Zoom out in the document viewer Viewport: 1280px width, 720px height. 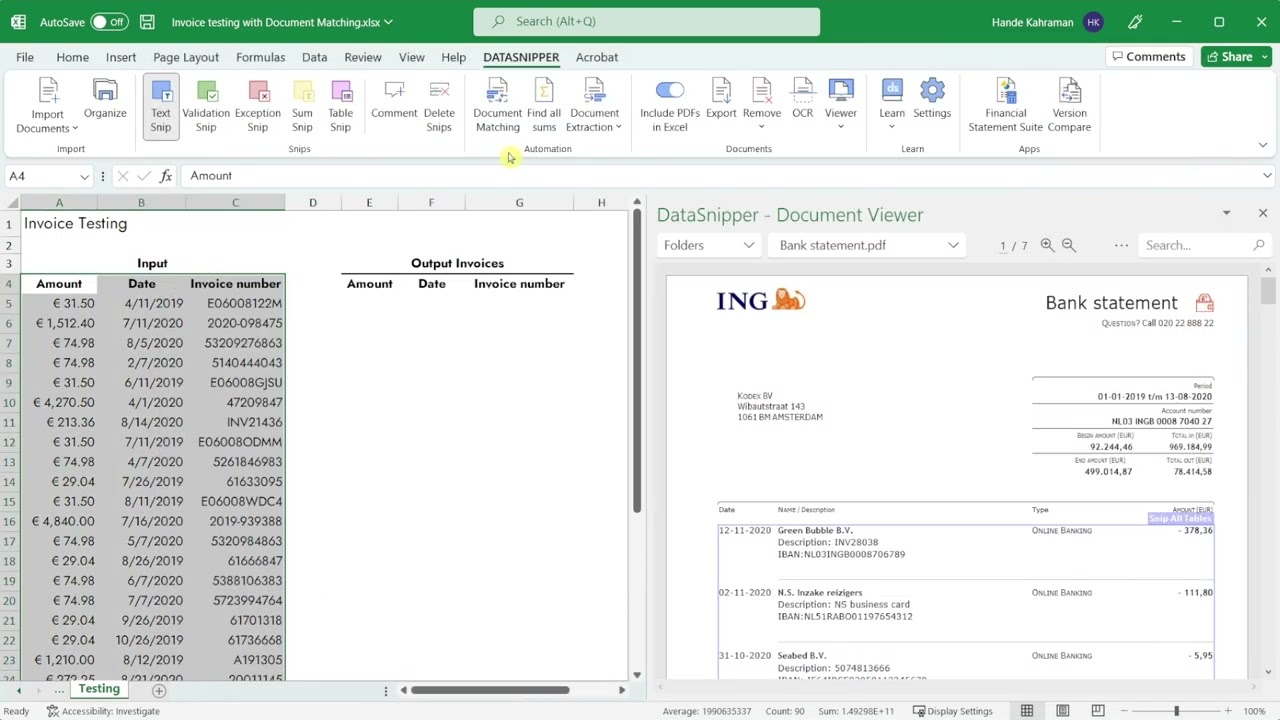(x=1068, y=245)
